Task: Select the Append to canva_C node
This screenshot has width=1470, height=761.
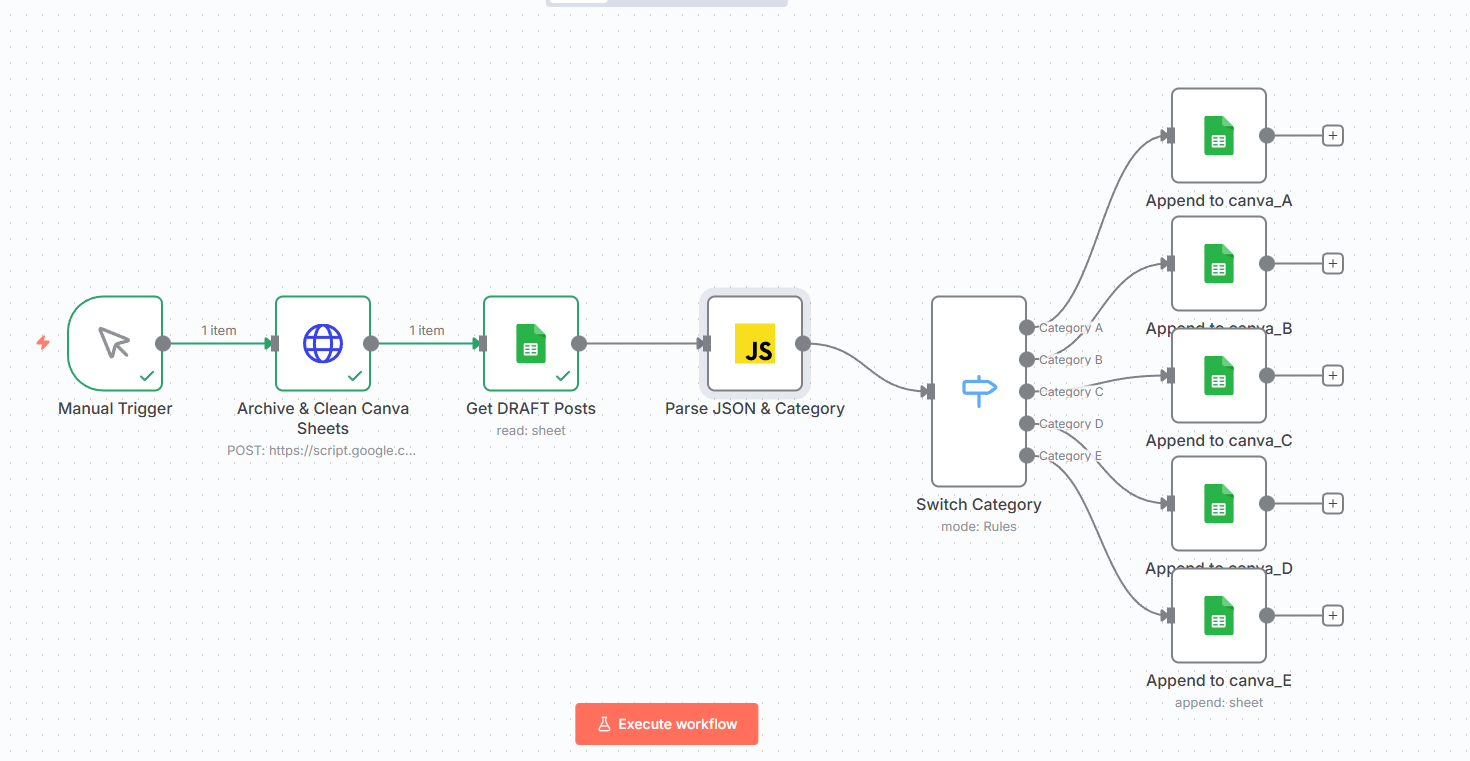Action: click(x=1218, y=375)
